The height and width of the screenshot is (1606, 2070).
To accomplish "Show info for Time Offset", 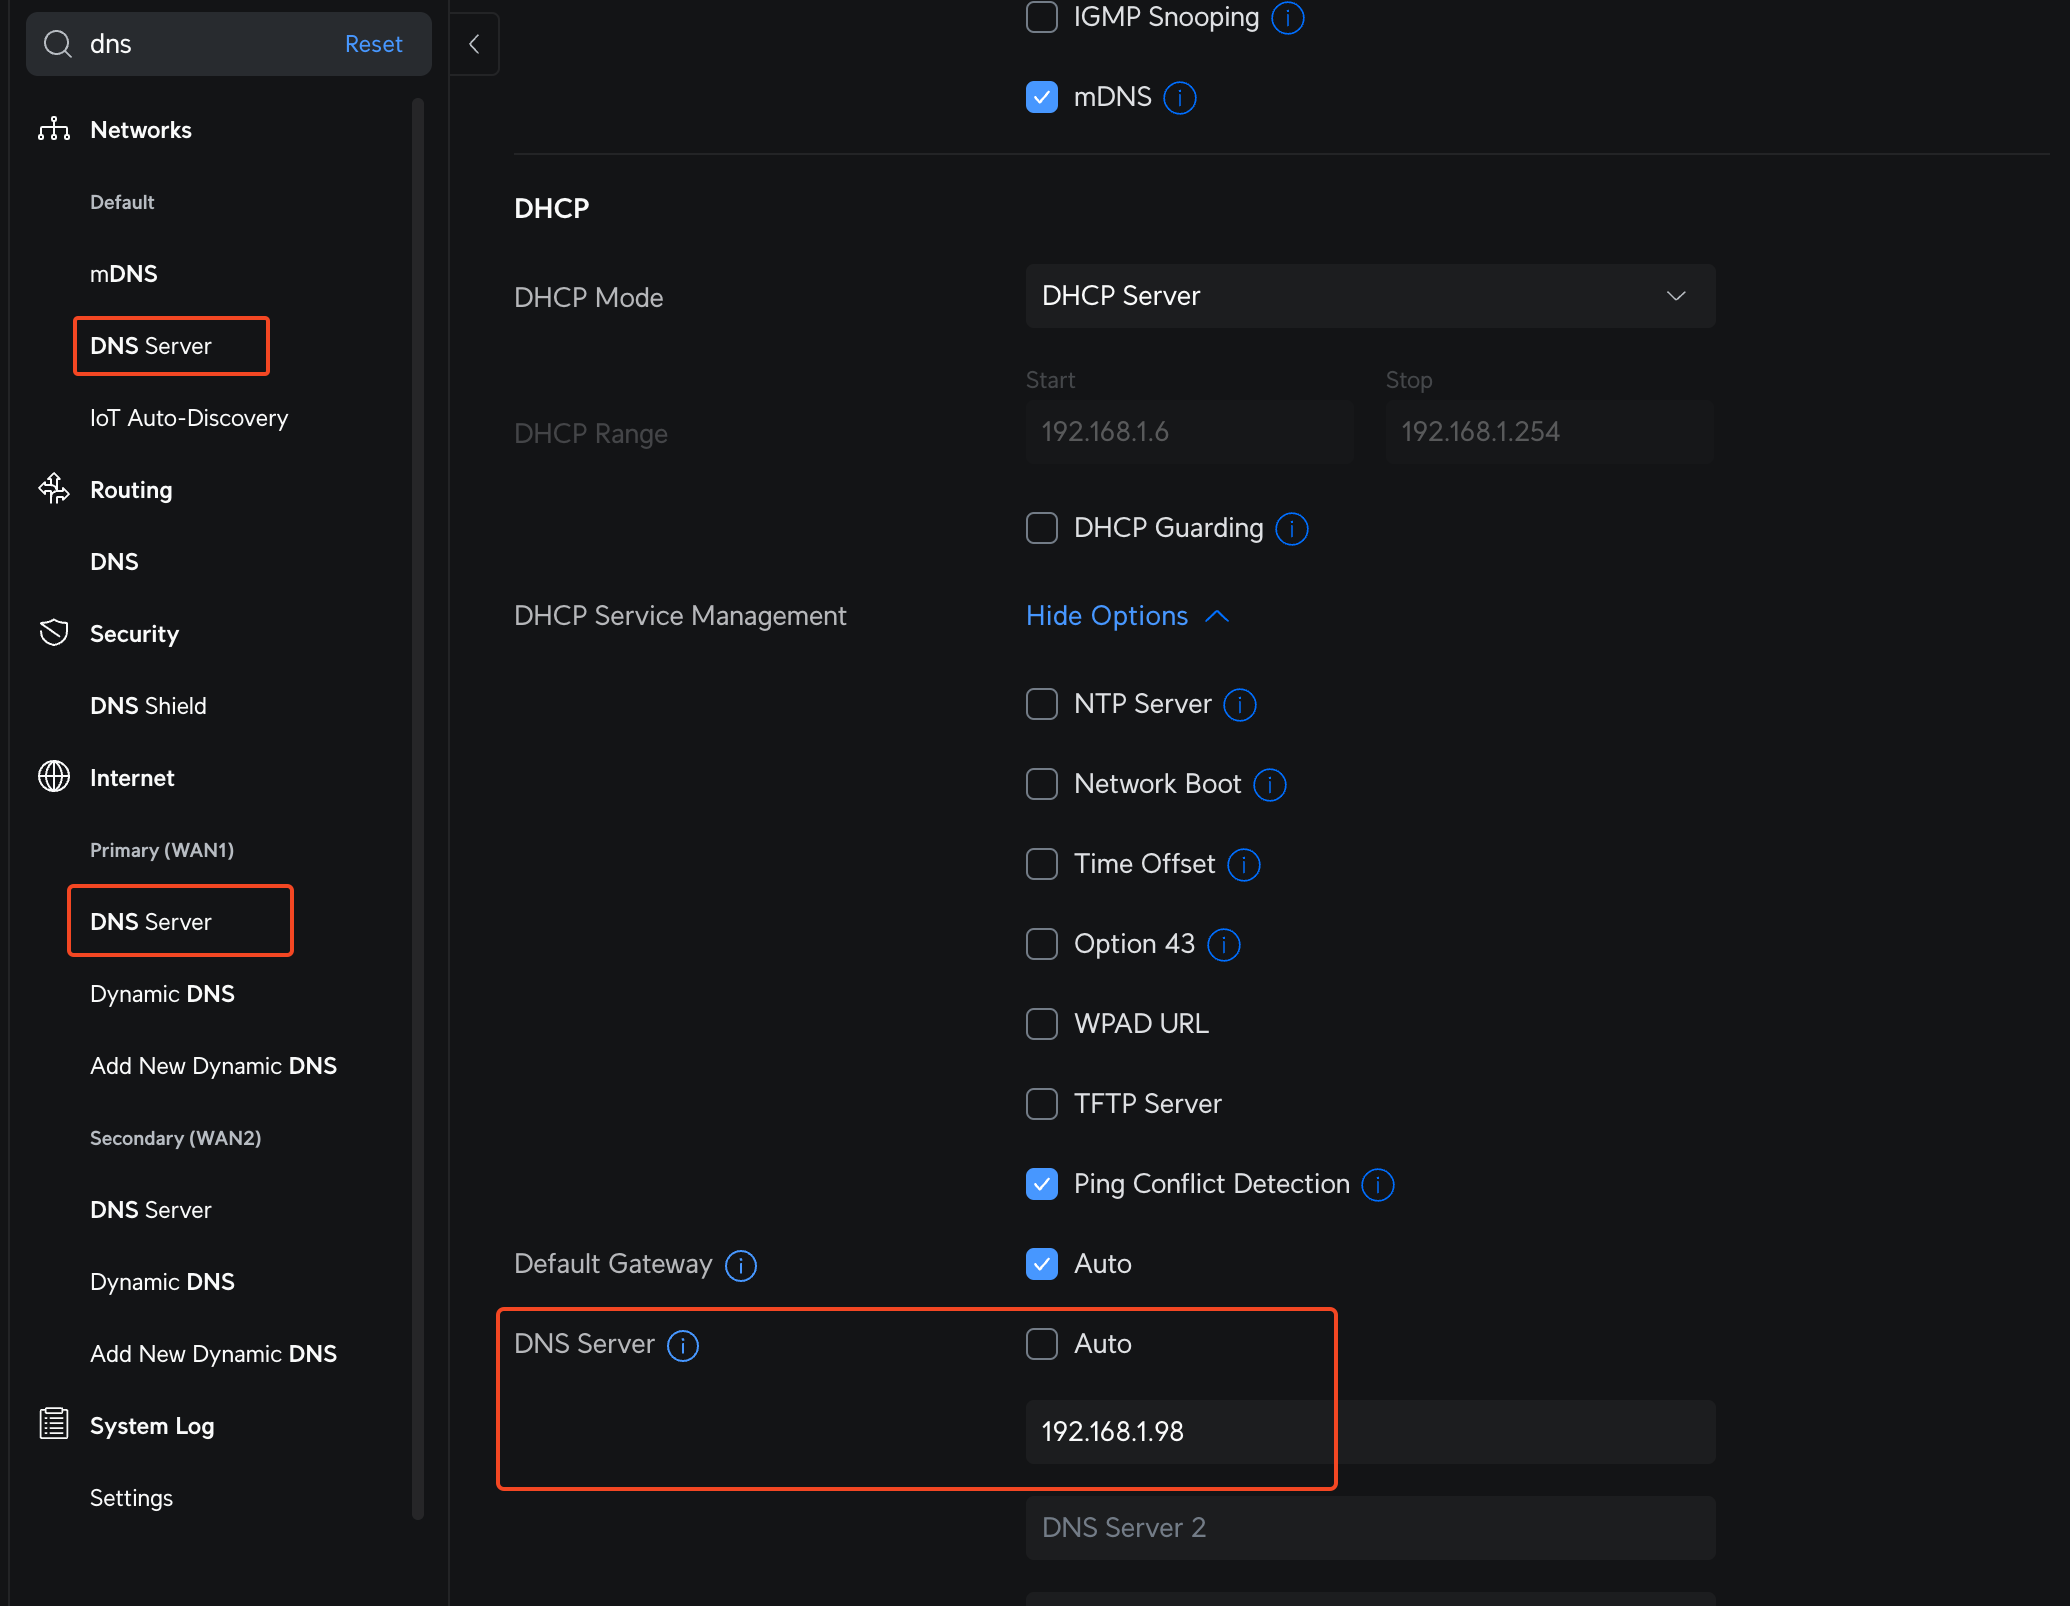I will pyautogui.click(x=1244, y=865).
